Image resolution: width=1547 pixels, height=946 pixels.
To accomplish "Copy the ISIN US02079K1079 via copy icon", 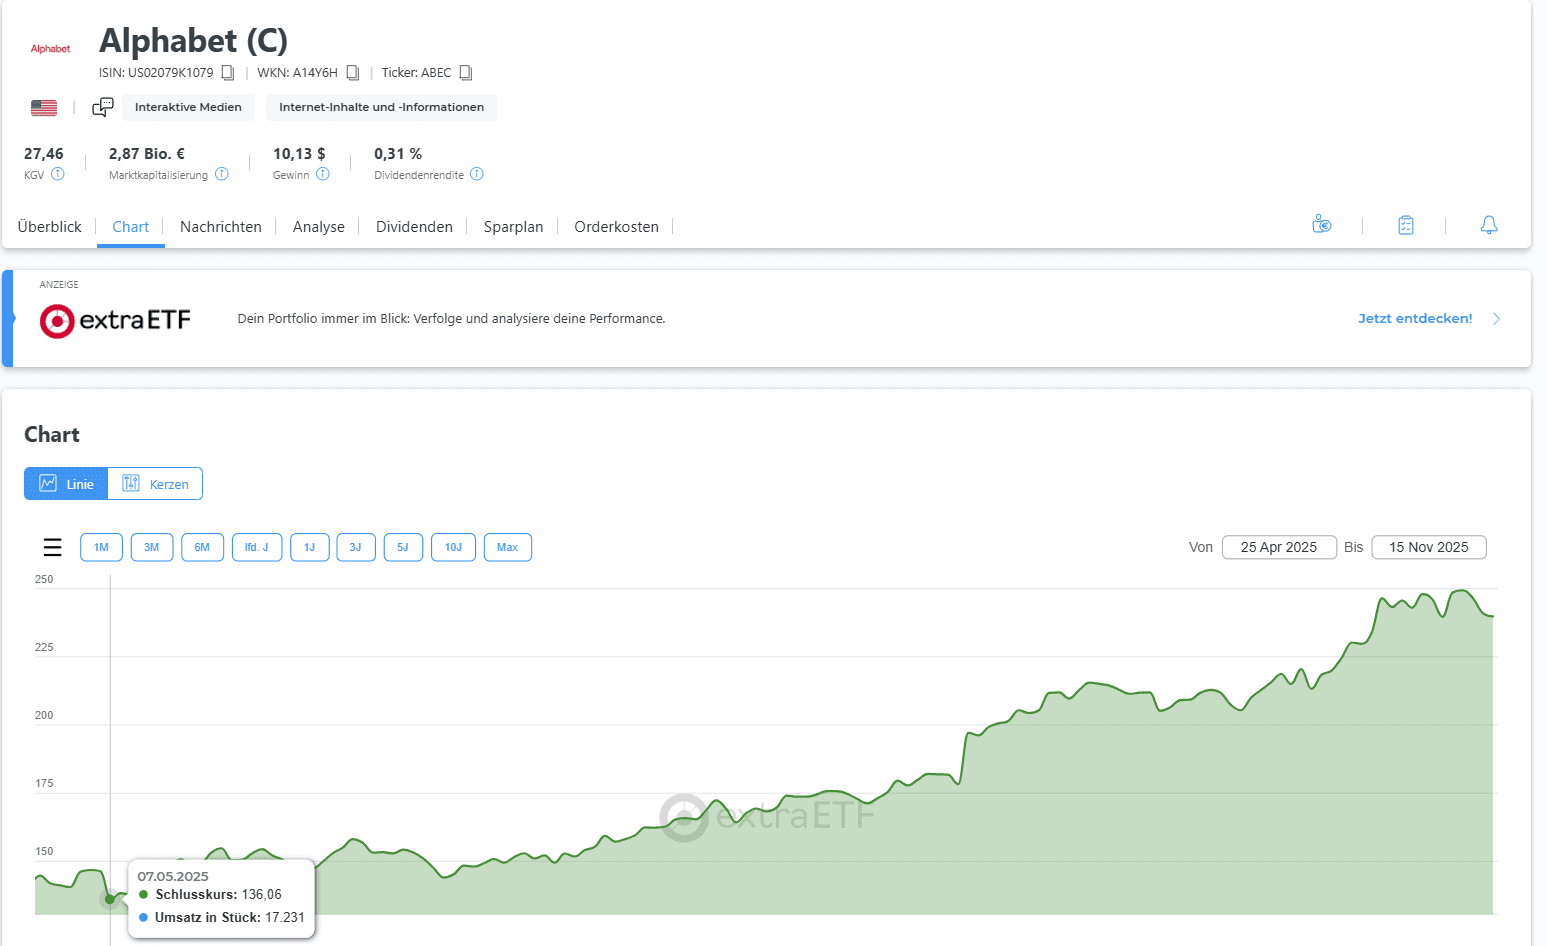I will [228, 73].
